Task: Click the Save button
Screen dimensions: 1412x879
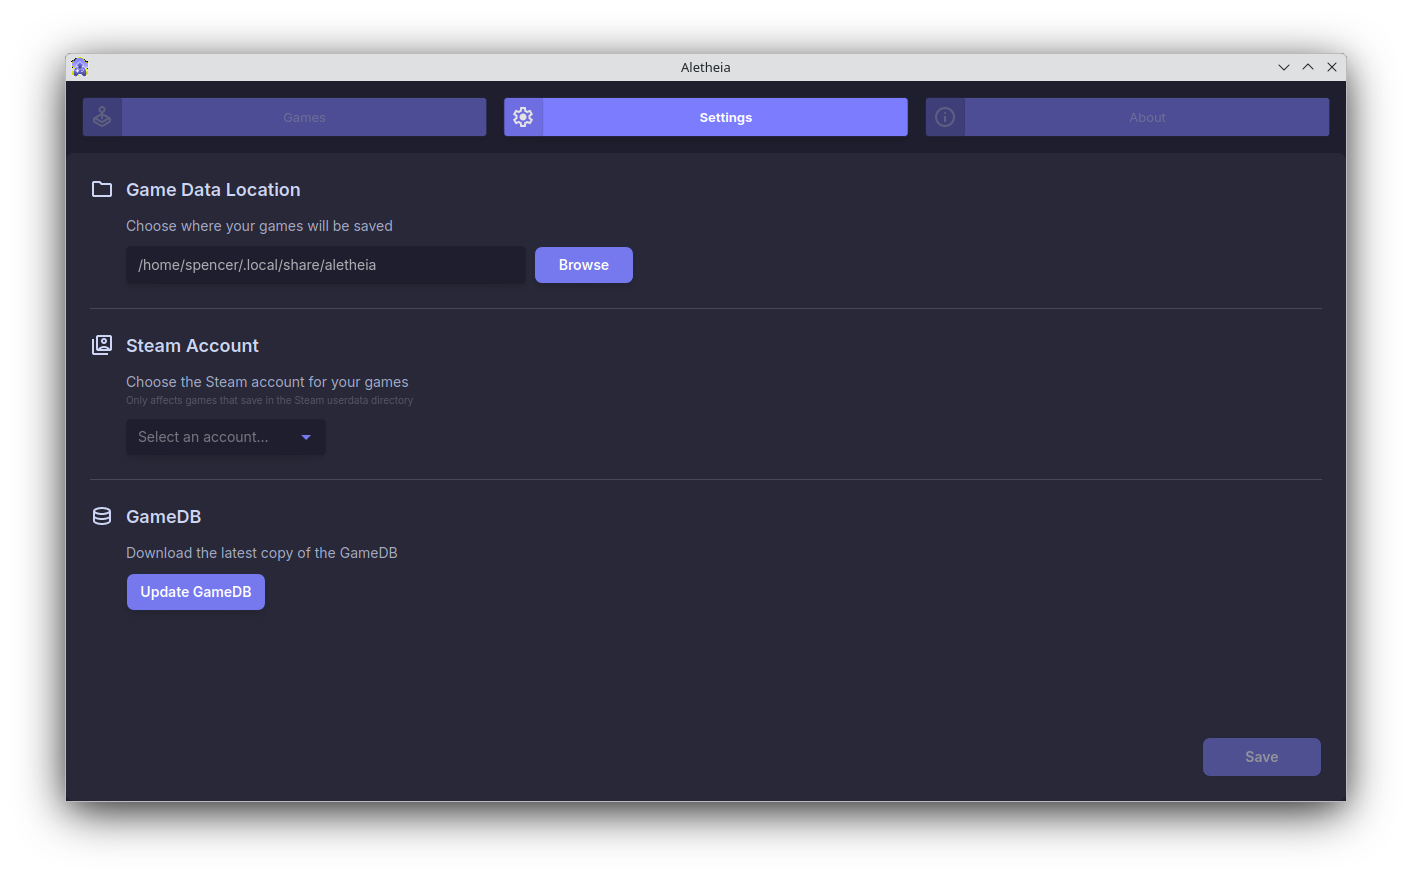Action: click(1262, 757)
